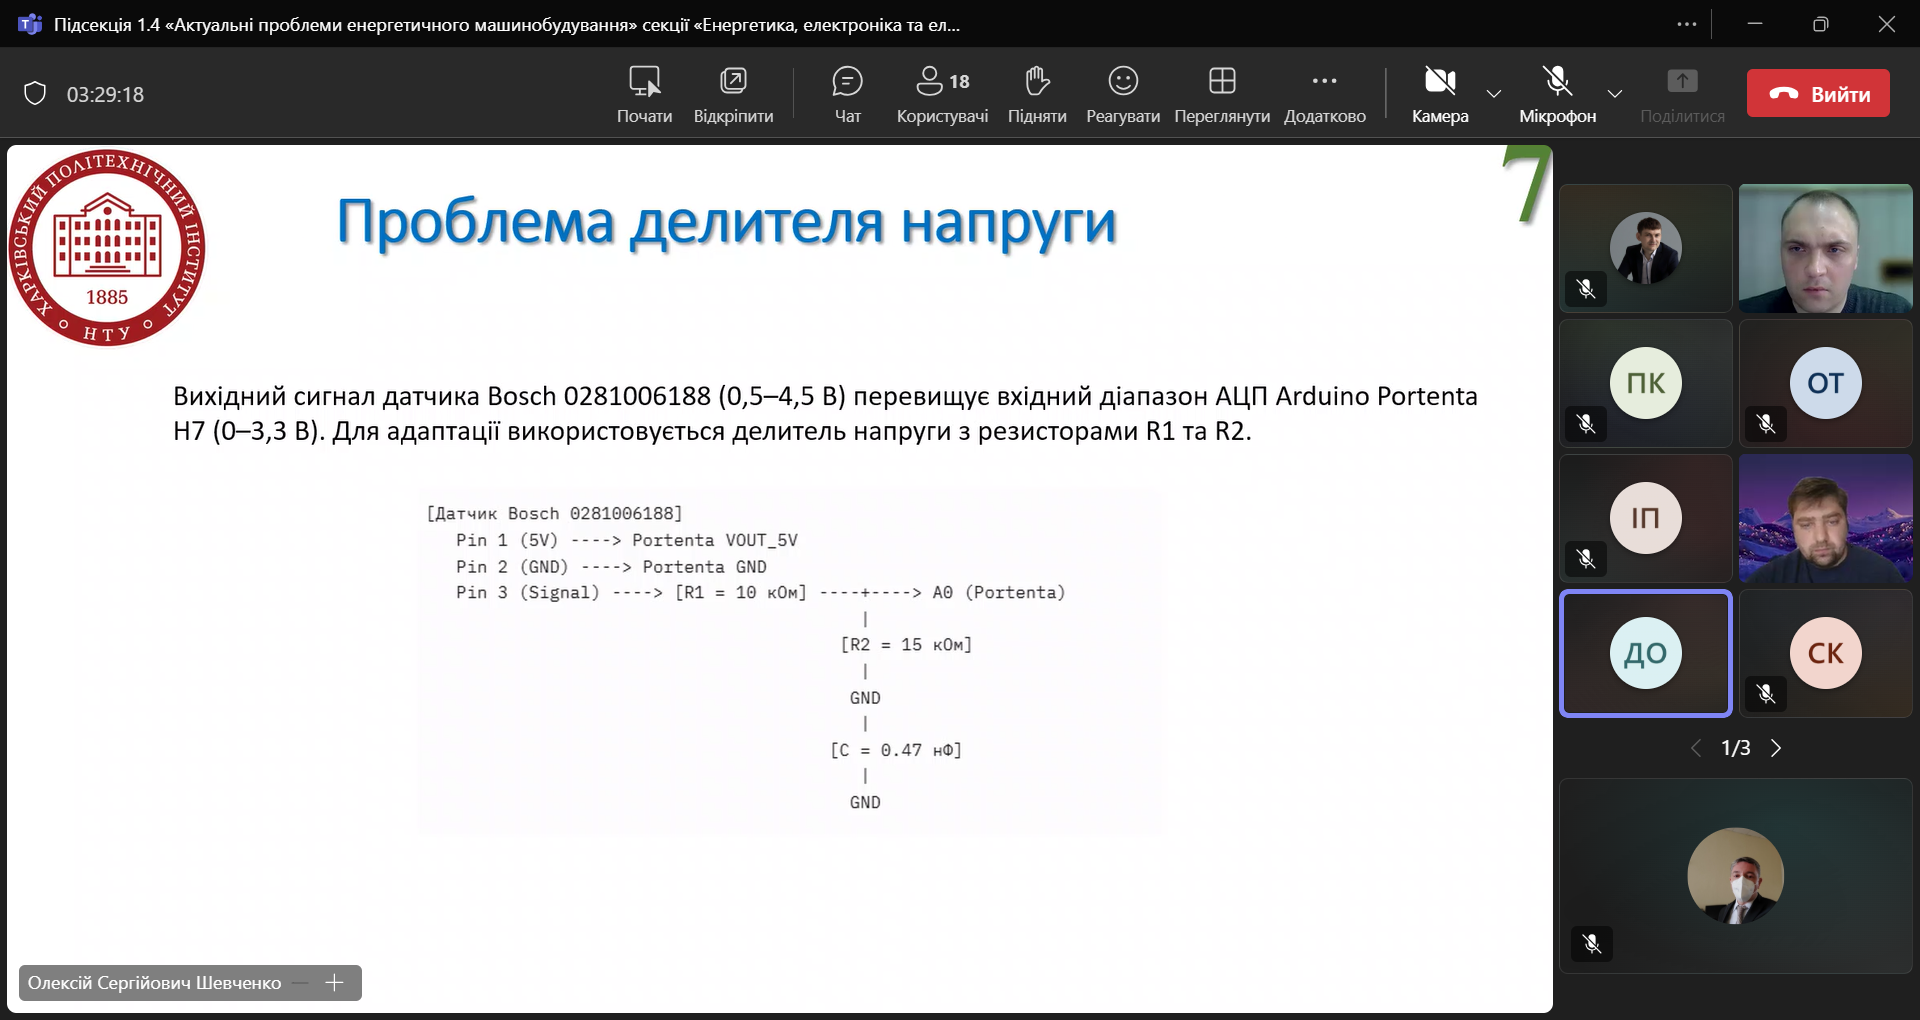
Task: Select the ОТ participant tile
Action: pos(1825,383)
